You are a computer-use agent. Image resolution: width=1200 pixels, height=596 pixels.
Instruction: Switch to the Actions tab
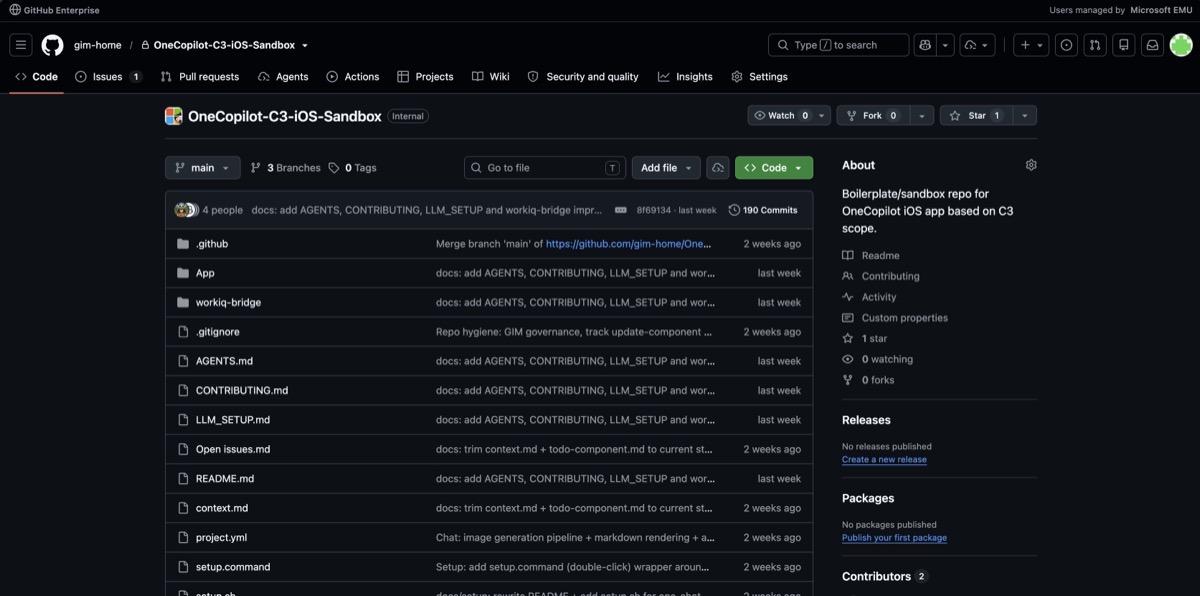pos(352,77)
